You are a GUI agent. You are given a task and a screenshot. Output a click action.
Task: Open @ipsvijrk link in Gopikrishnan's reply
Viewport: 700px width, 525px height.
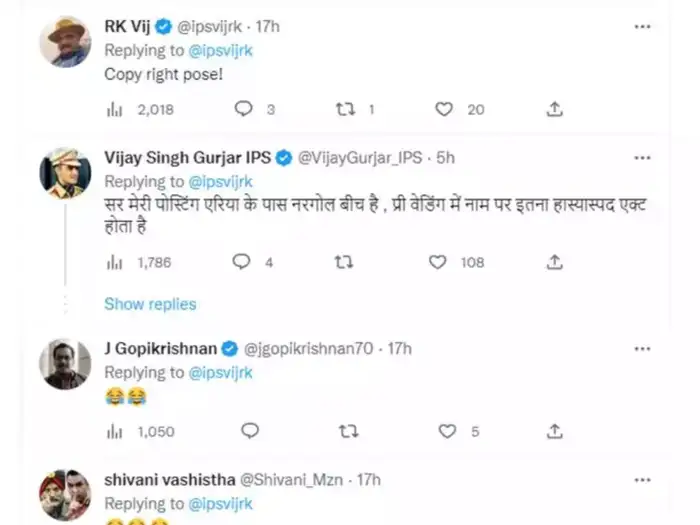pyautogui.click(x=219, y=373)
